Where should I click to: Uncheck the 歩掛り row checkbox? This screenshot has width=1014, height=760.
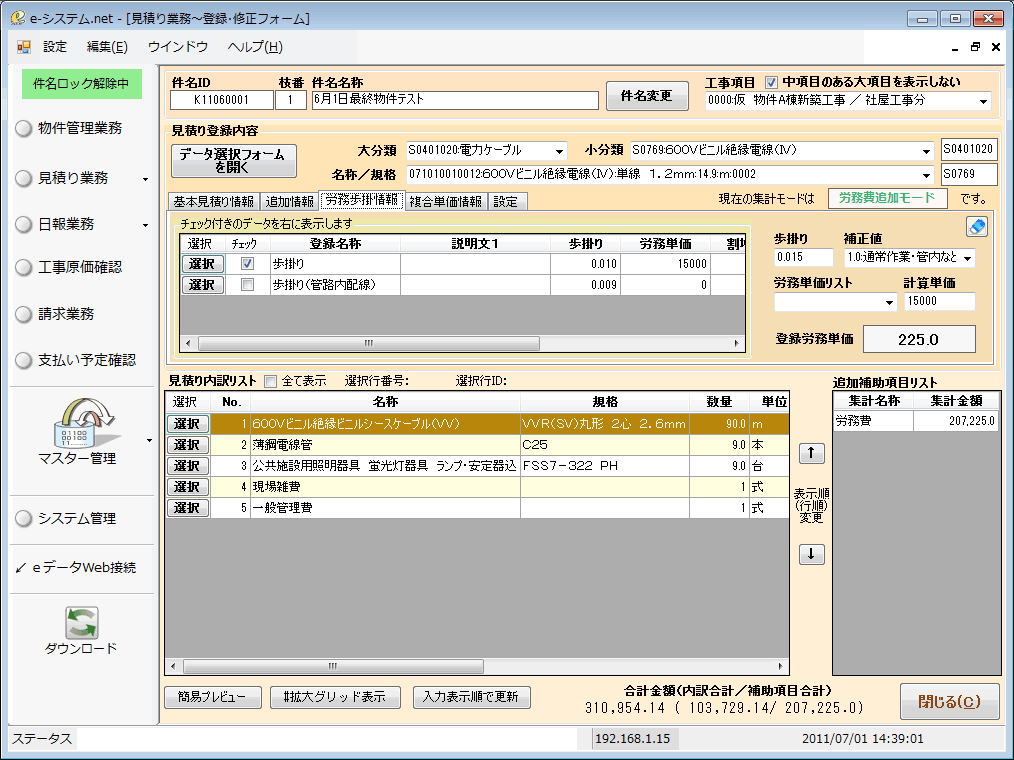point(247,263)
